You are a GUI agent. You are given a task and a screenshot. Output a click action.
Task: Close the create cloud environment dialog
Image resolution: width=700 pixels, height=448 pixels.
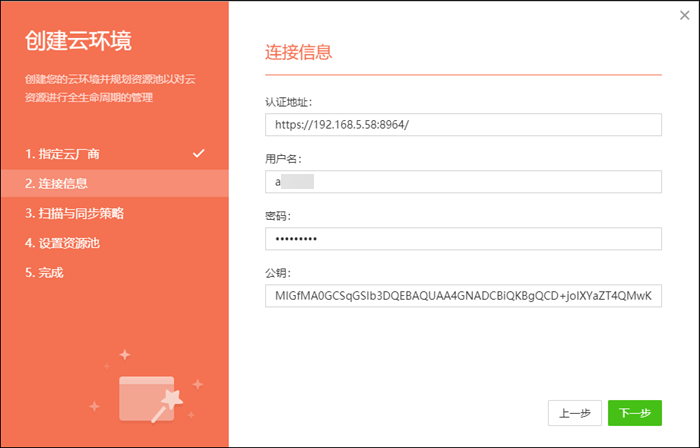point(684,15)
